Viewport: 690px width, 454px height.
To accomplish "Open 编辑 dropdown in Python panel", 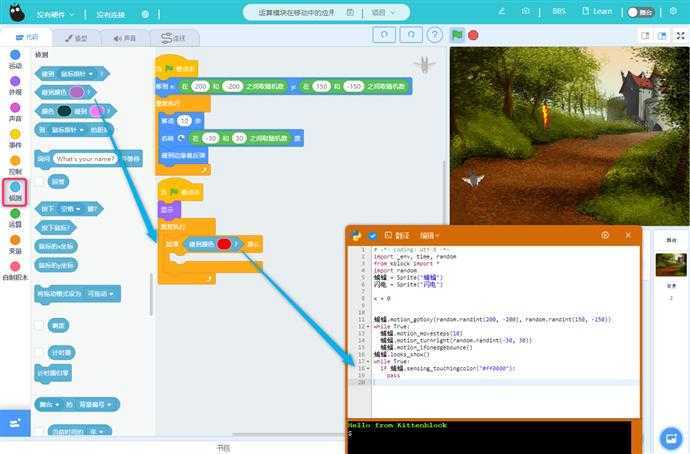I will tap(429, 236).
